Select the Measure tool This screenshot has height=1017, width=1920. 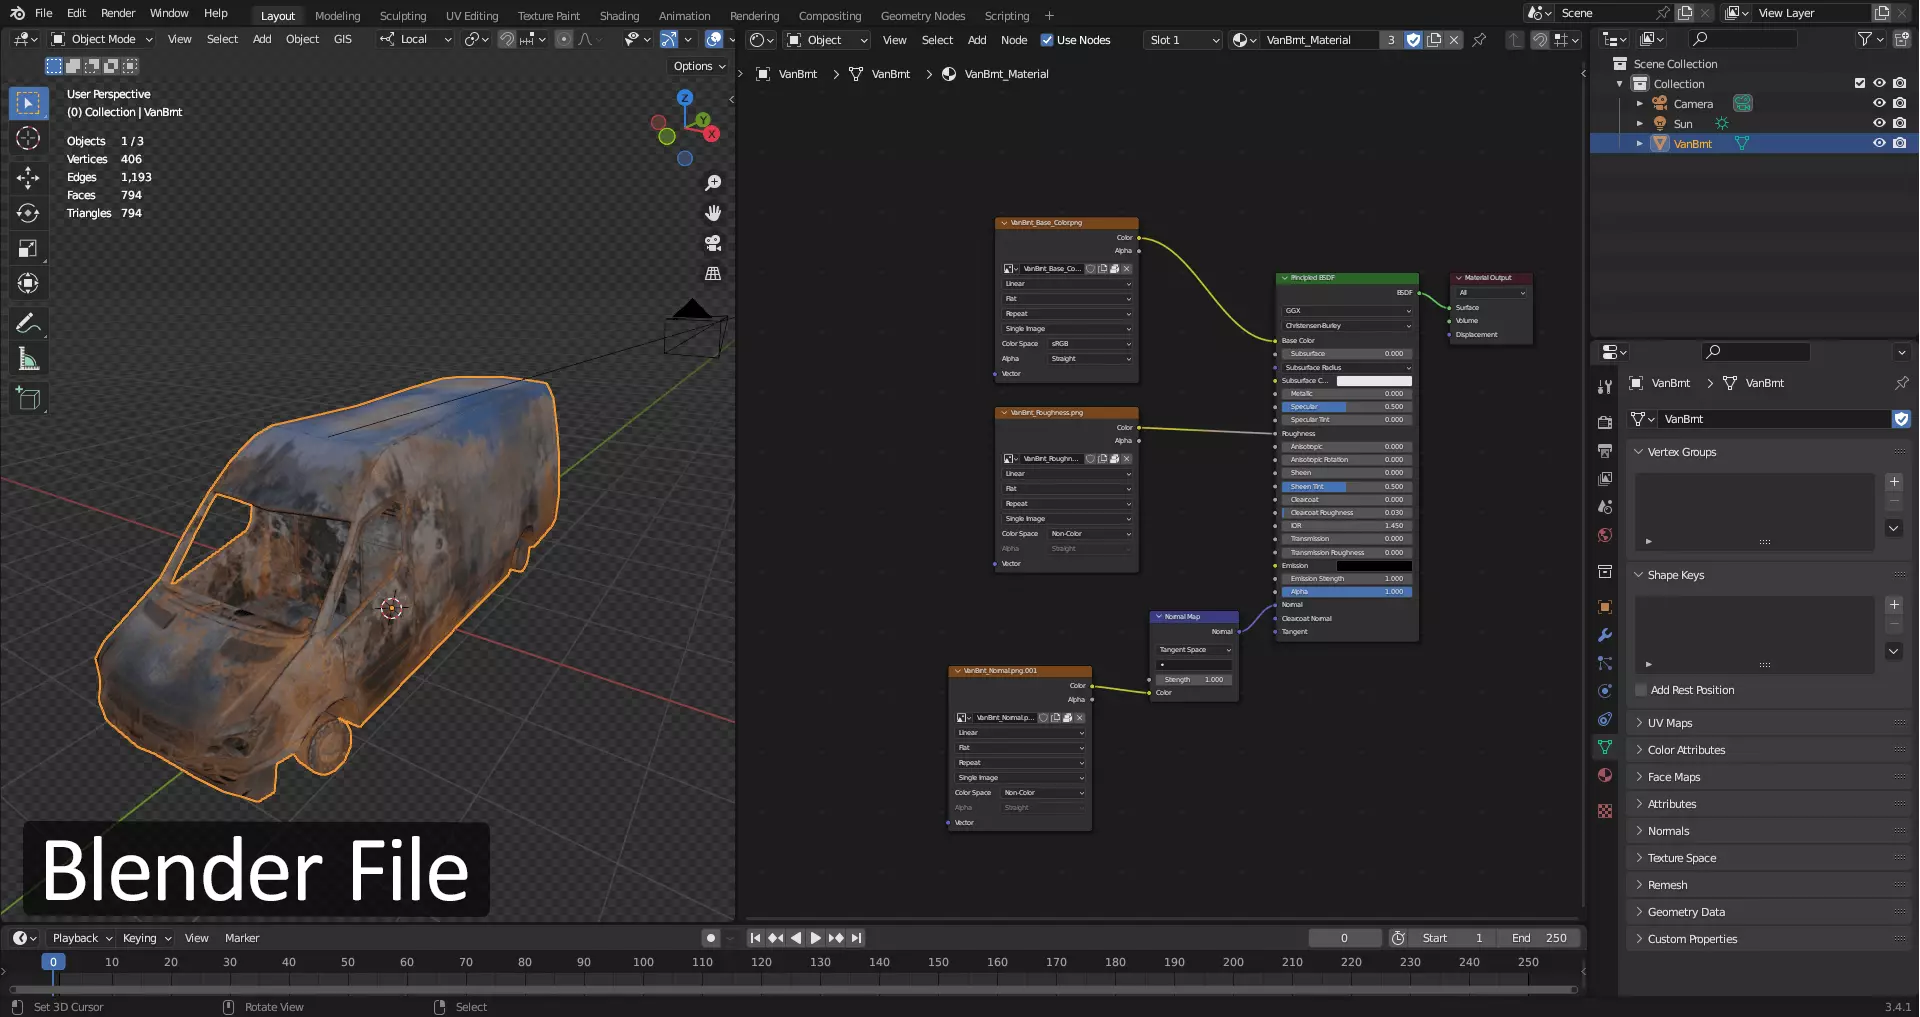pyautogui.click(x=28, y=359)
